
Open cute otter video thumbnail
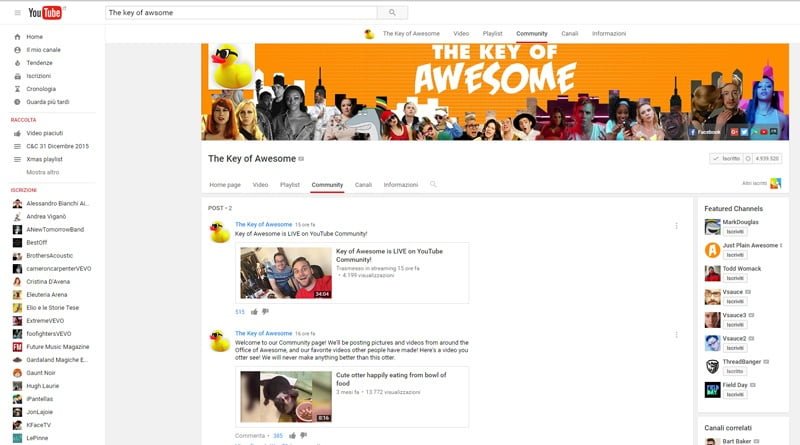click(286, 397)
